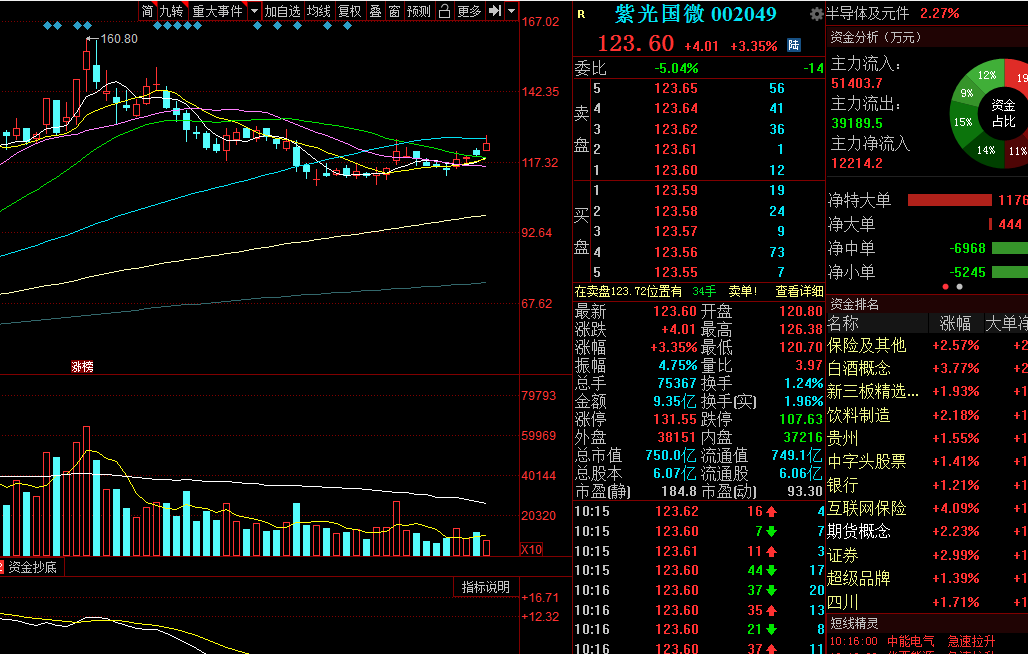Toggle the 简 simple view button
This screenshot has width=1028, height=654.
pyautogui.click(x=148, y=10)
